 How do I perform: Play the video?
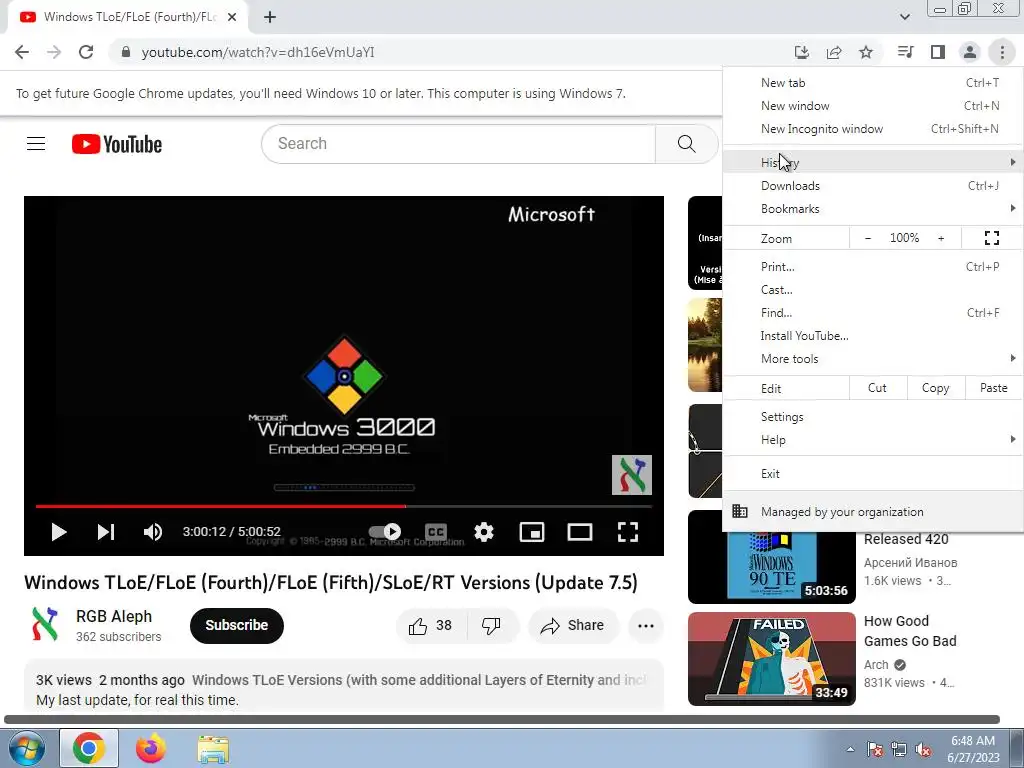[x=59, y=532]
